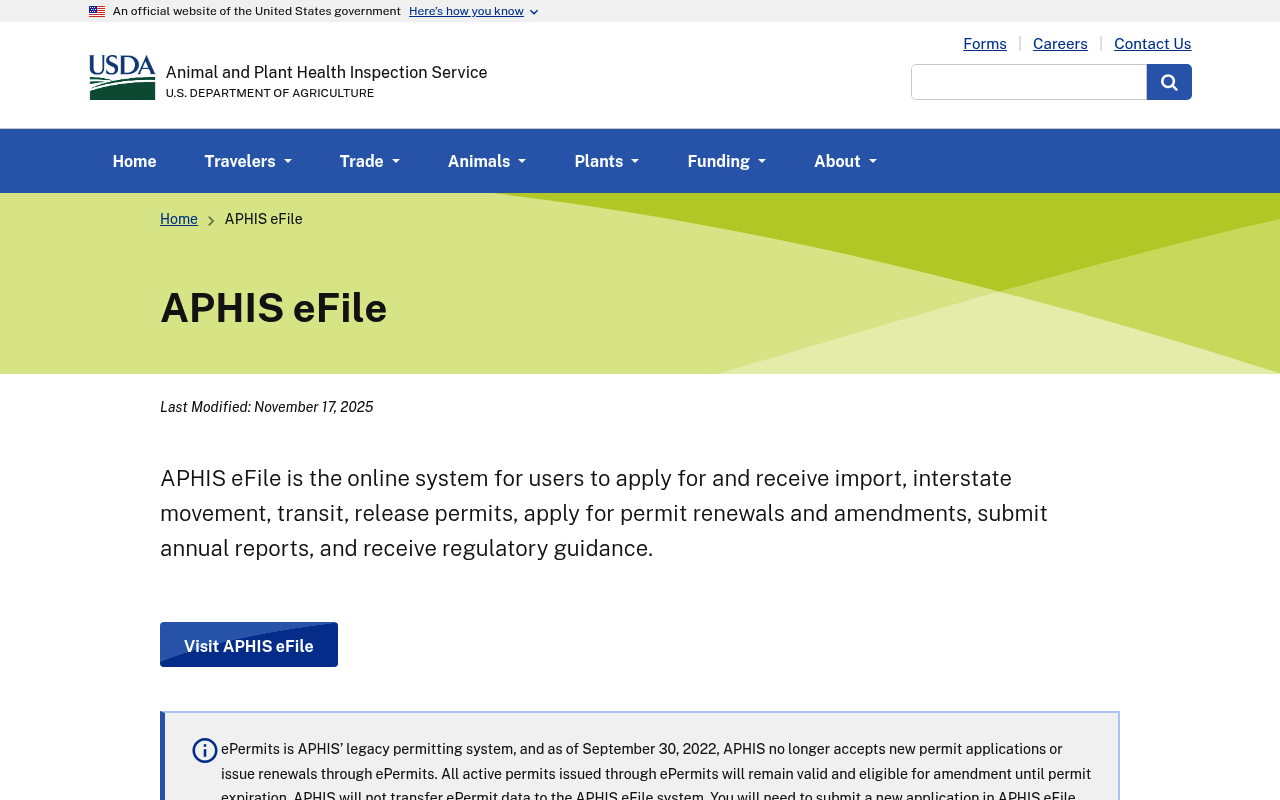Click the Last Modified date text
Screen dimensions: 1280x800
(267, 407)
